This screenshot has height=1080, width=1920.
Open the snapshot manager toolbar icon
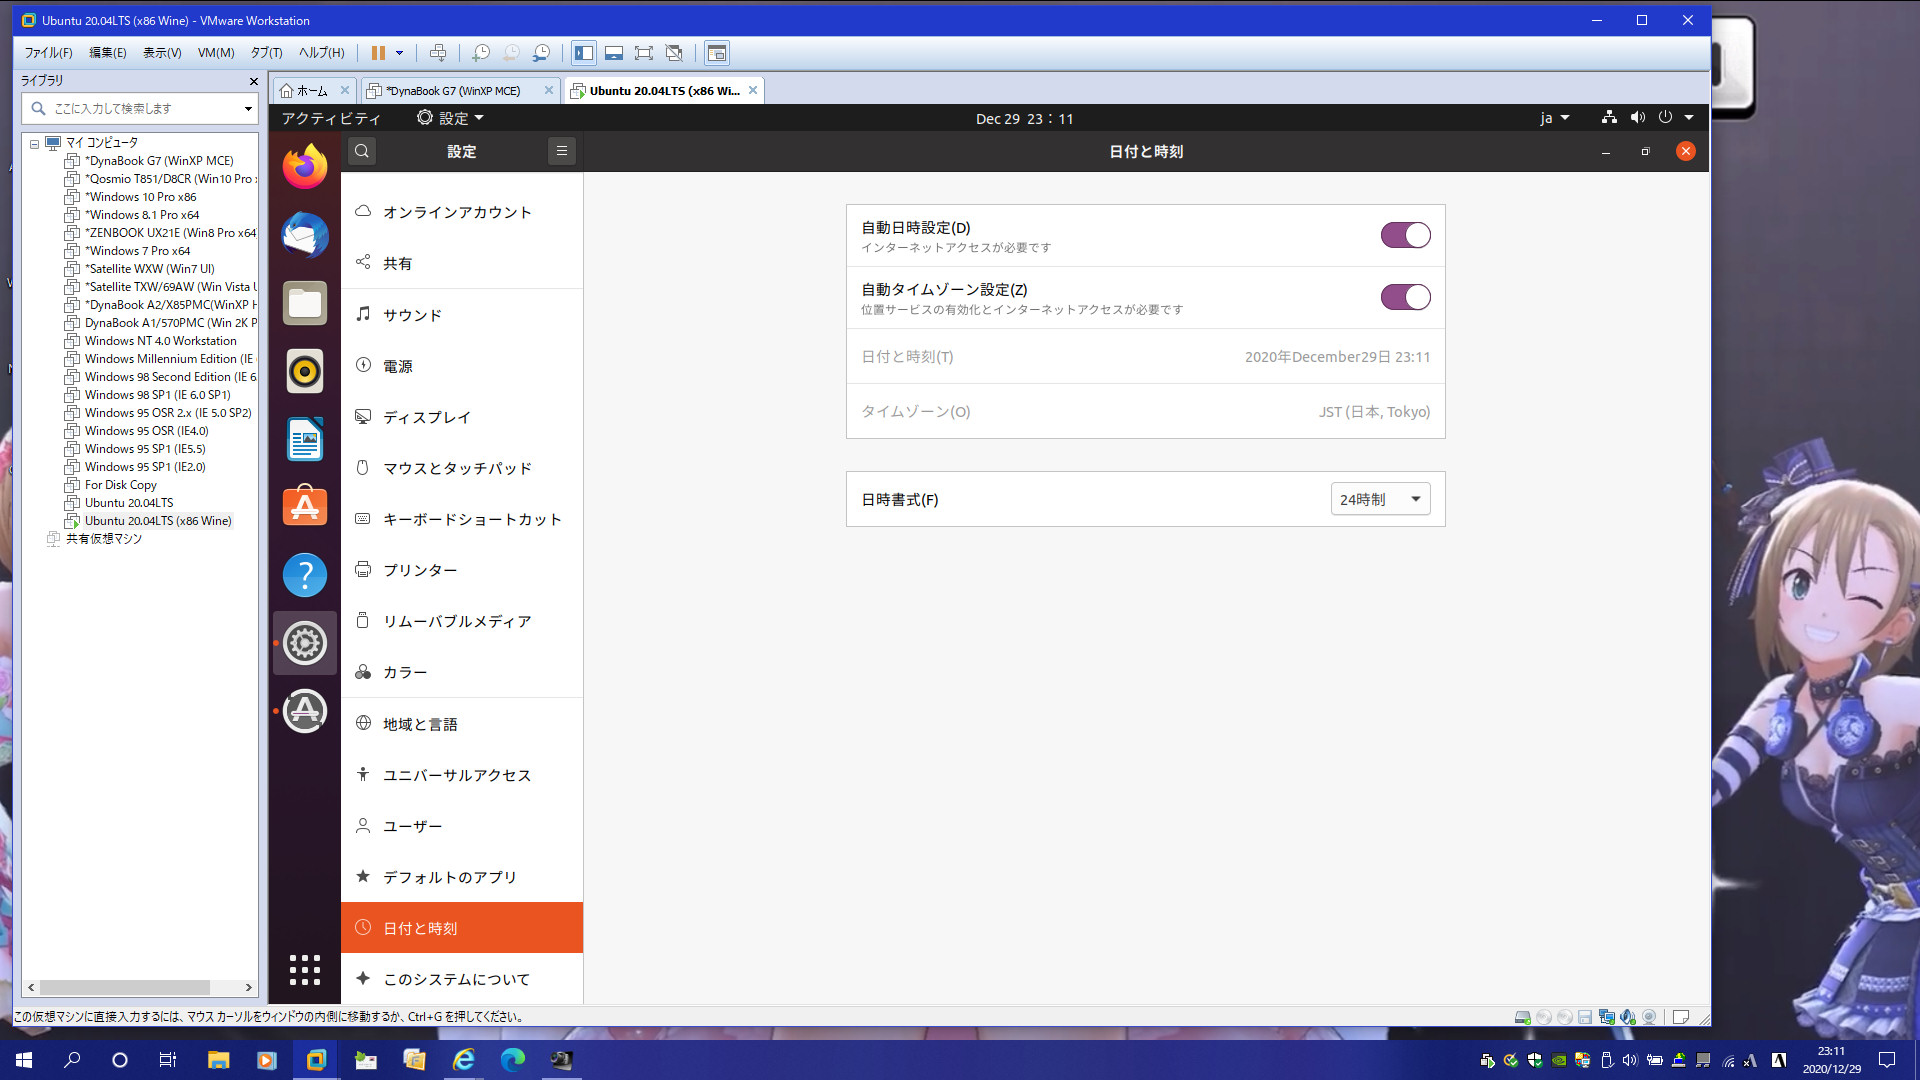tap(542, 53)
